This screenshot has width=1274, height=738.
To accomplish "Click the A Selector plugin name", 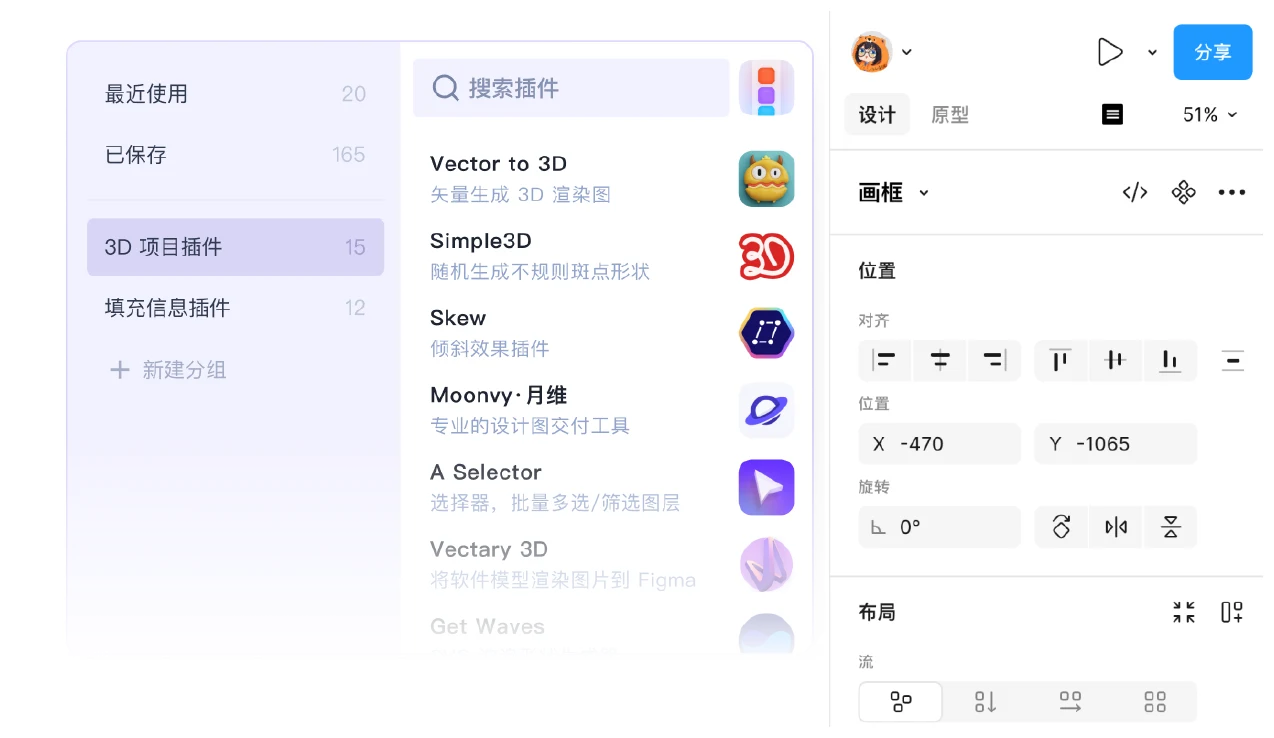I will [486, 472].
